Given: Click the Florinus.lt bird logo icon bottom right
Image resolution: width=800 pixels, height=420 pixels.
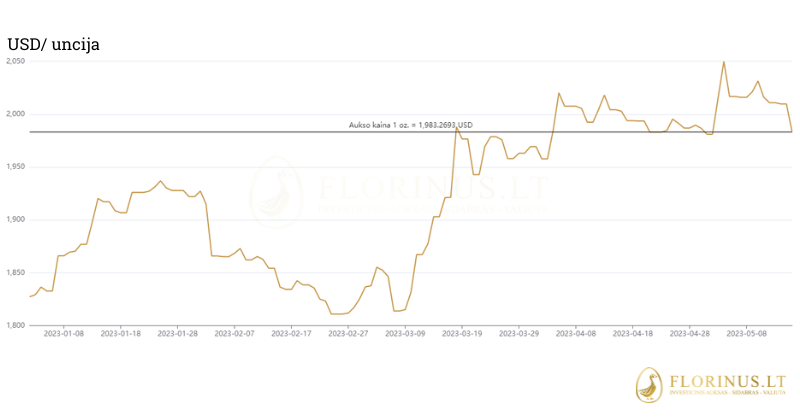Looking at the screenshot, I should [652, 385].
